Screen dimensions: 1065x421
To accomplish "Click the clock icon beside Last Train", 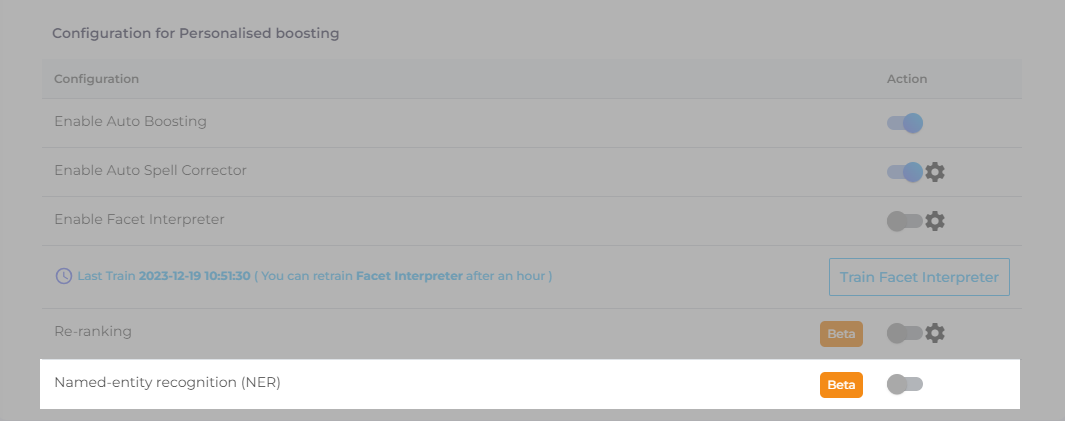I will tap(63, 276).
